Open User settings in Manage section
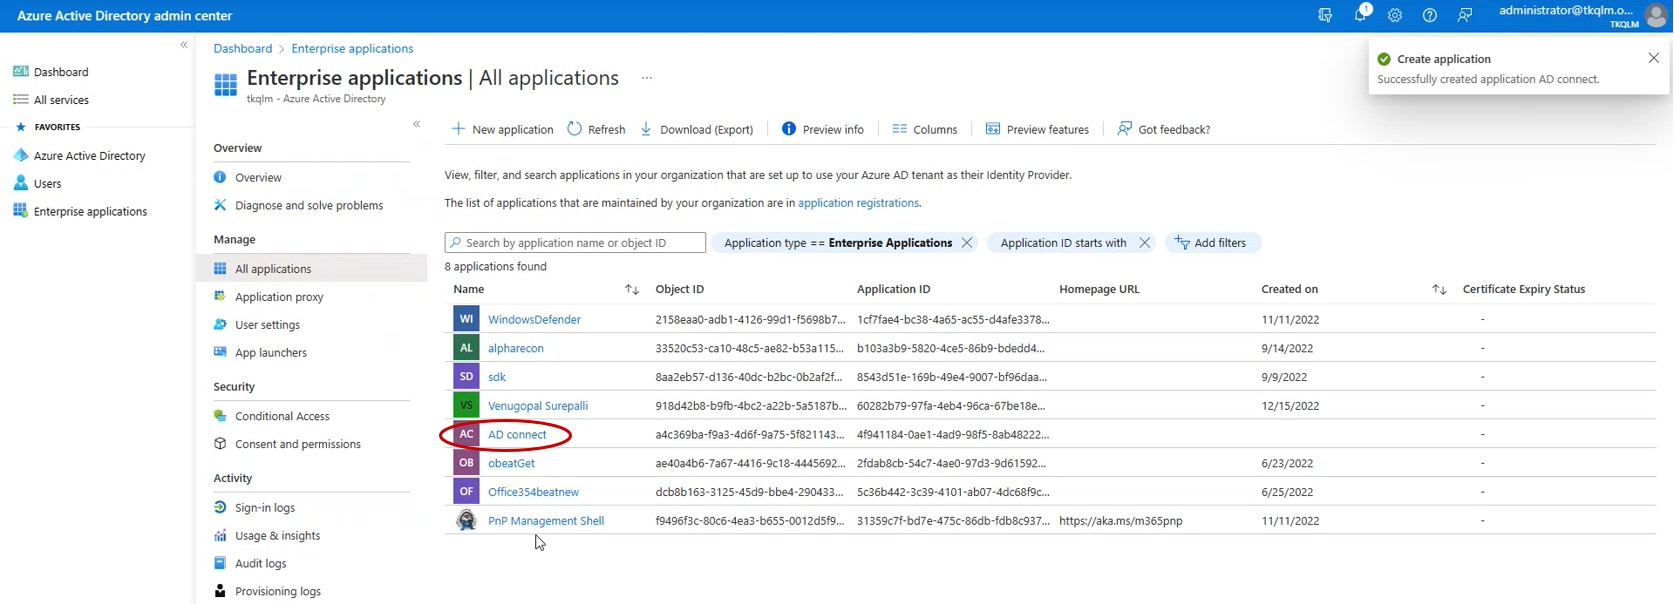This screenshot has height=605, width=1674. coord(267,325)
